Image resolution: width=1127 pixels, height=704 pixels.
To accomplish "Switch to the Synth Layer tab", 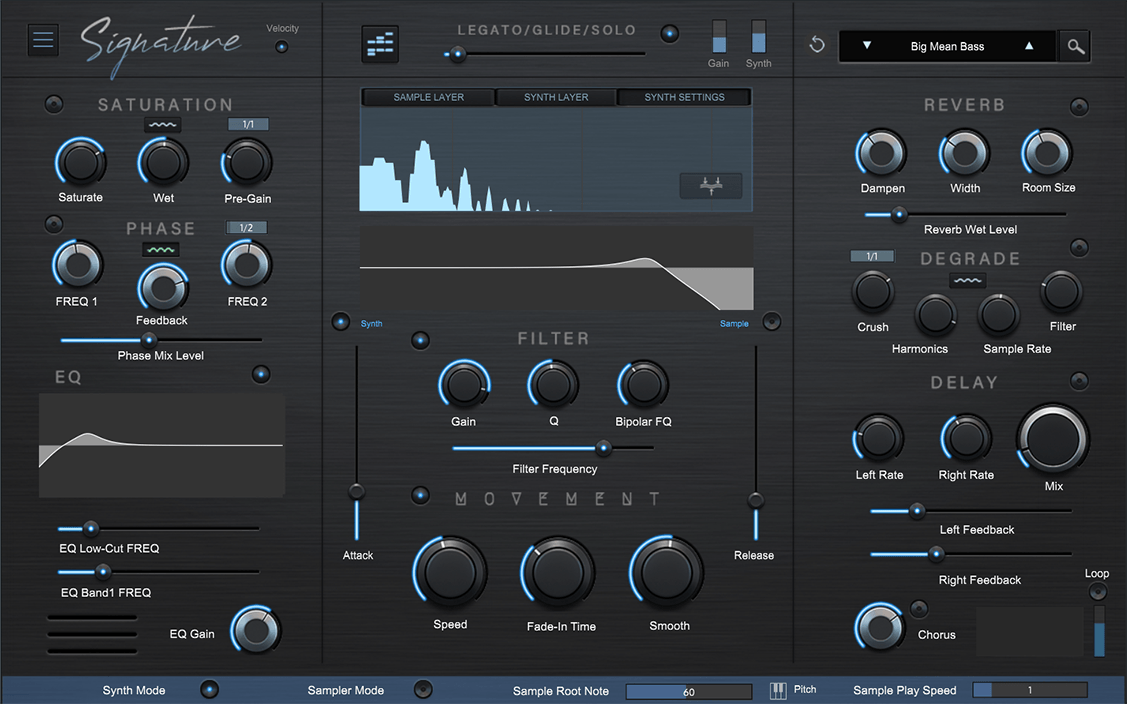I will click(x=556, y=97).
